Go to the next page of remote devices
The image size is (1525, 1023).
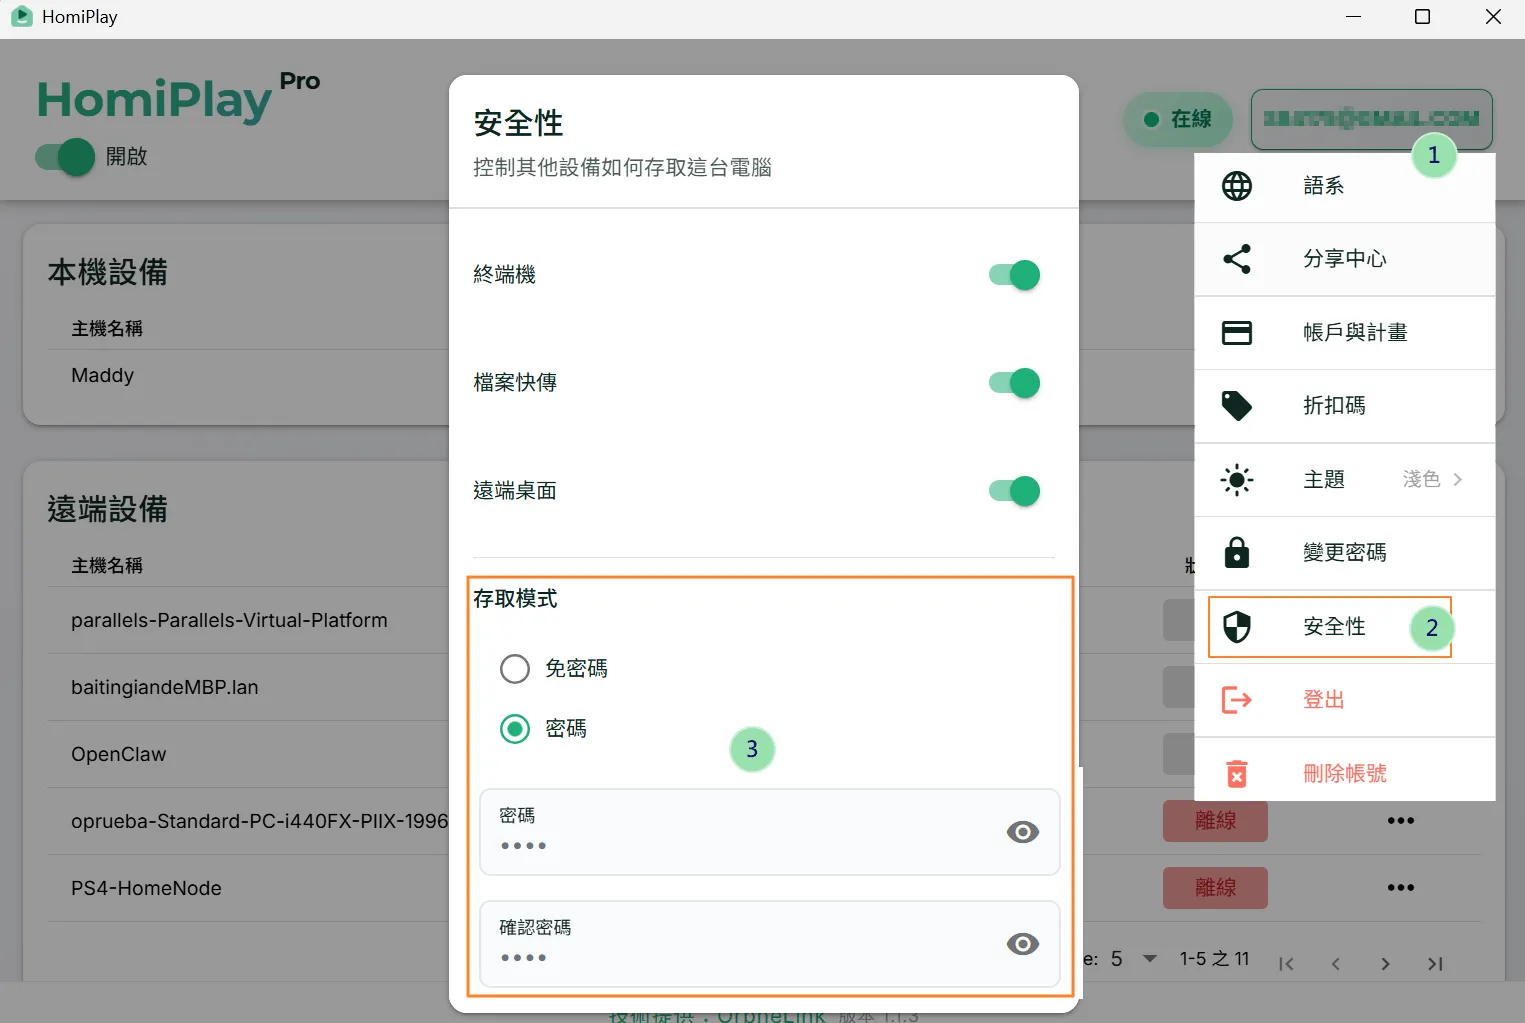[x=1385, y=964]
